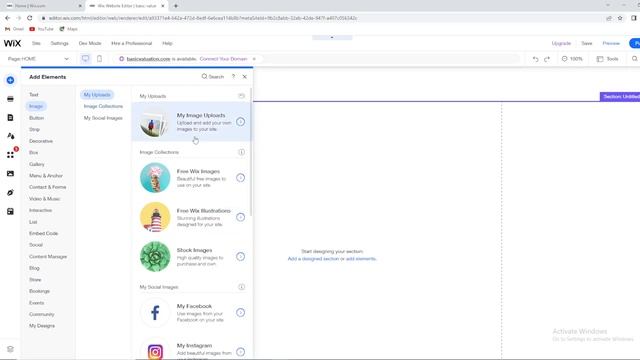The image size is (640, 360).
Task: Open the Tools menu
Action: [x=607, y=59]
